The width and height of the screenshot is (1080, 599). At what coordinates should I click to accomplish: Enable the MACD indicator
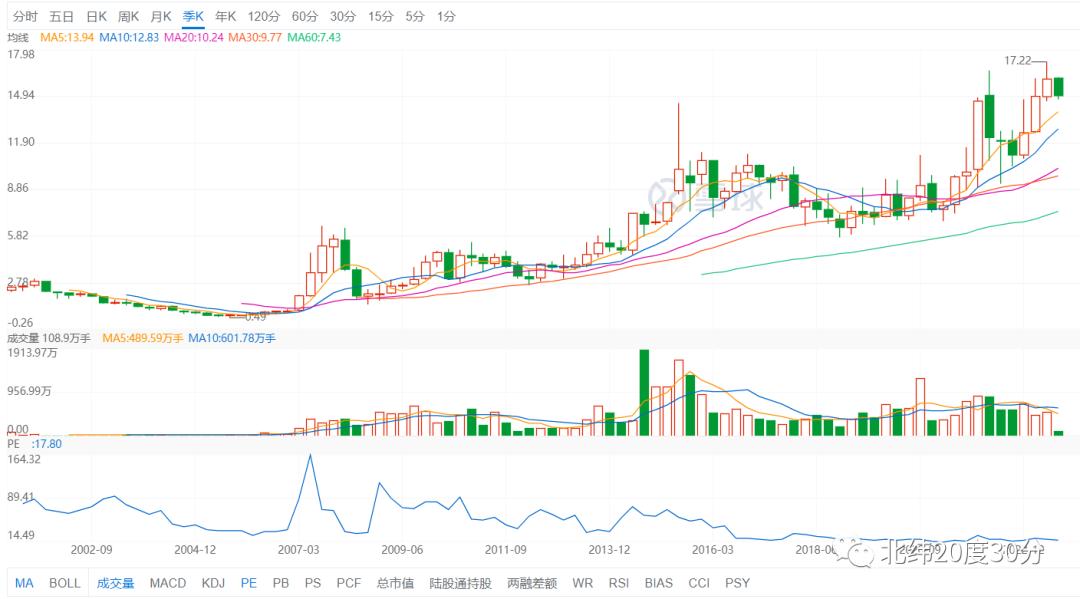point(168,583)
